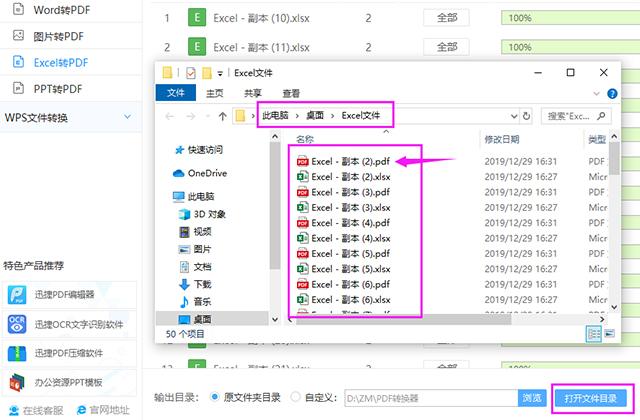Screen dimensions: 640x420
Task: Open 下载 folder in navigation pane
Action: tap(196, 284)
